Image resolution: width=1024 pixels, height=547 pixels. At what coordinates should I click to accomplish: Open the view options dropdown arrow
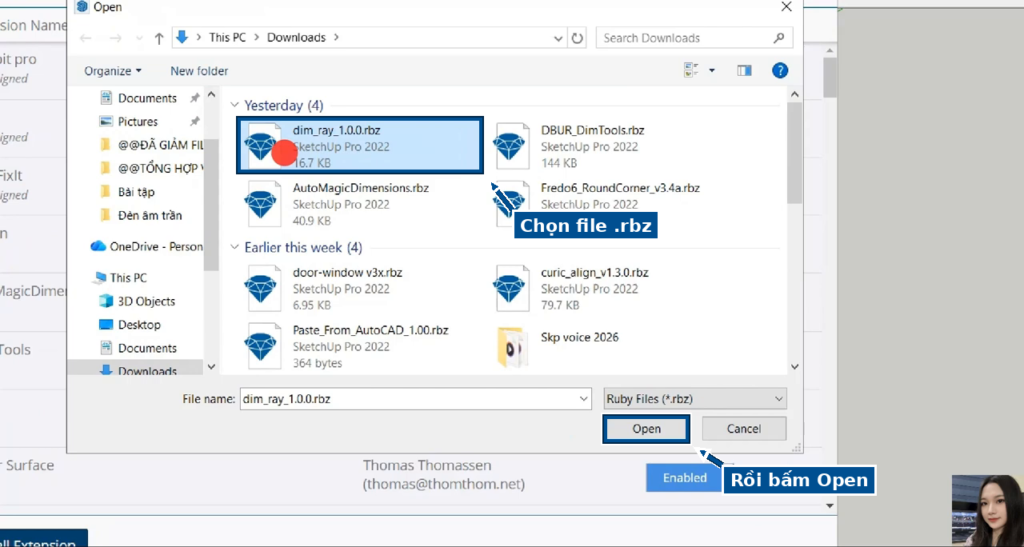pos(712,70)
